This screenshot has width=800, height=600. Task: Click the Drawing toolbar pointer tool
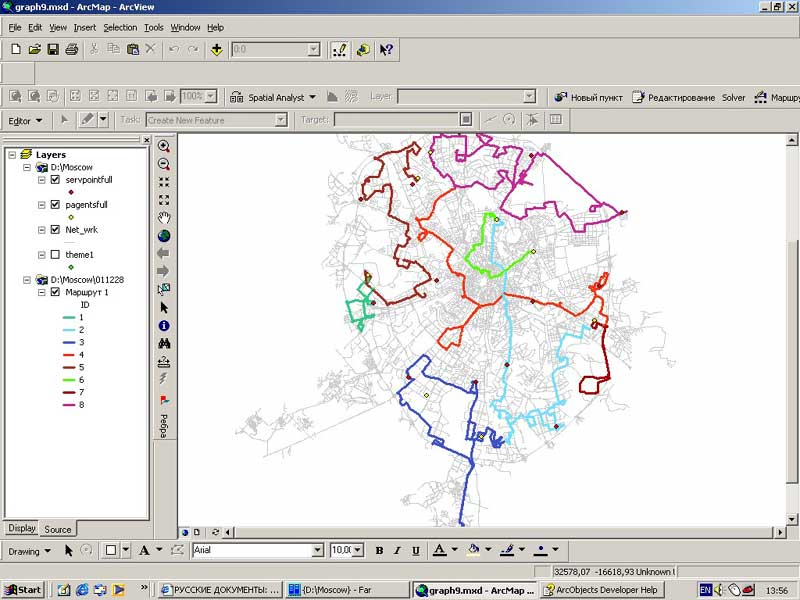(x=68, y=551)
